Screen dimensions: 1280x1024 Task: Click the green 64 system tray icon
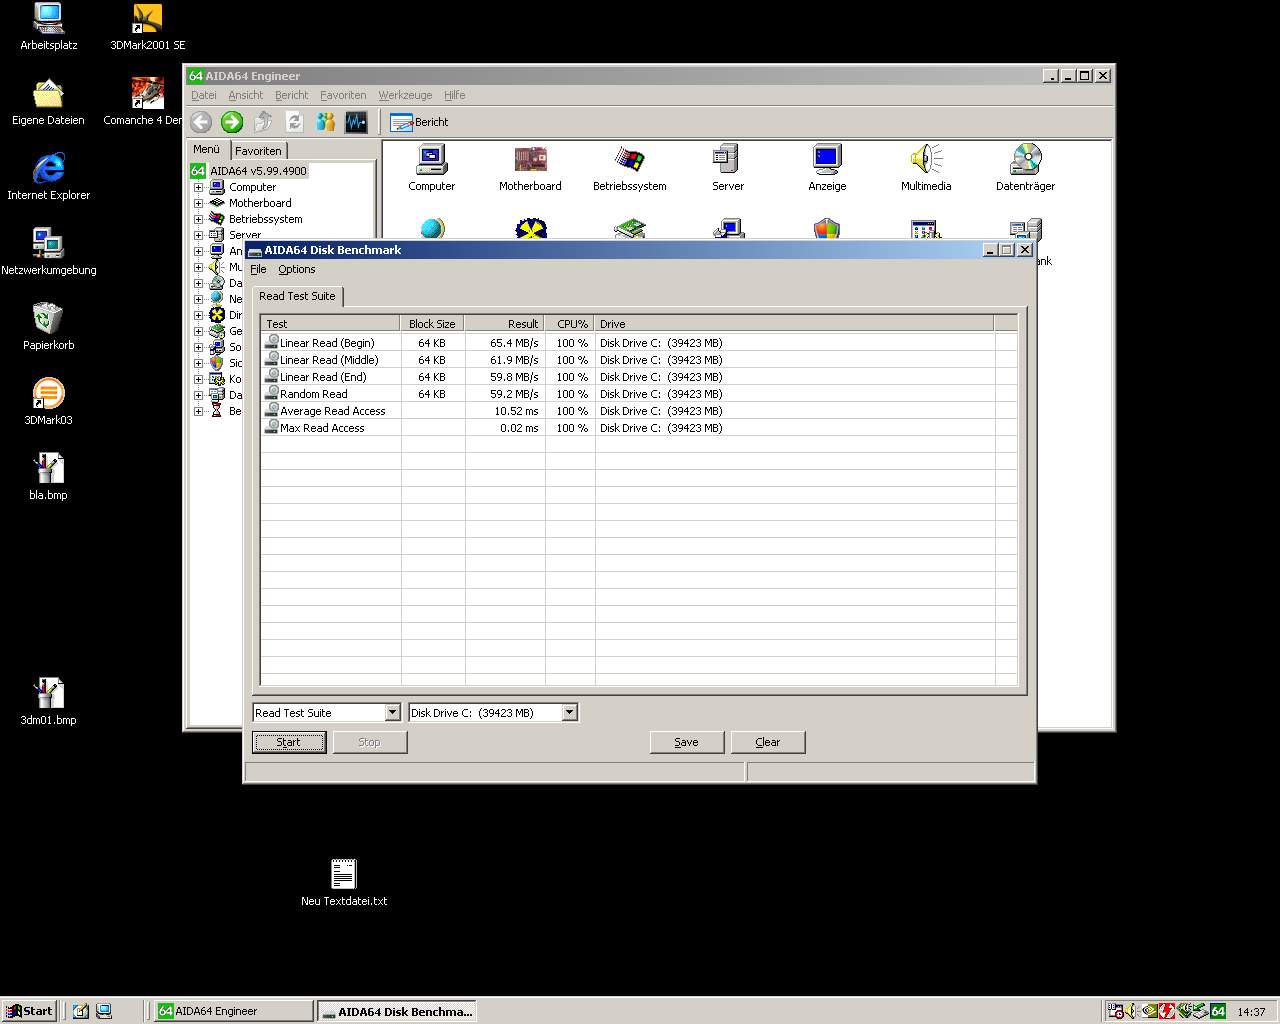1217,1011
